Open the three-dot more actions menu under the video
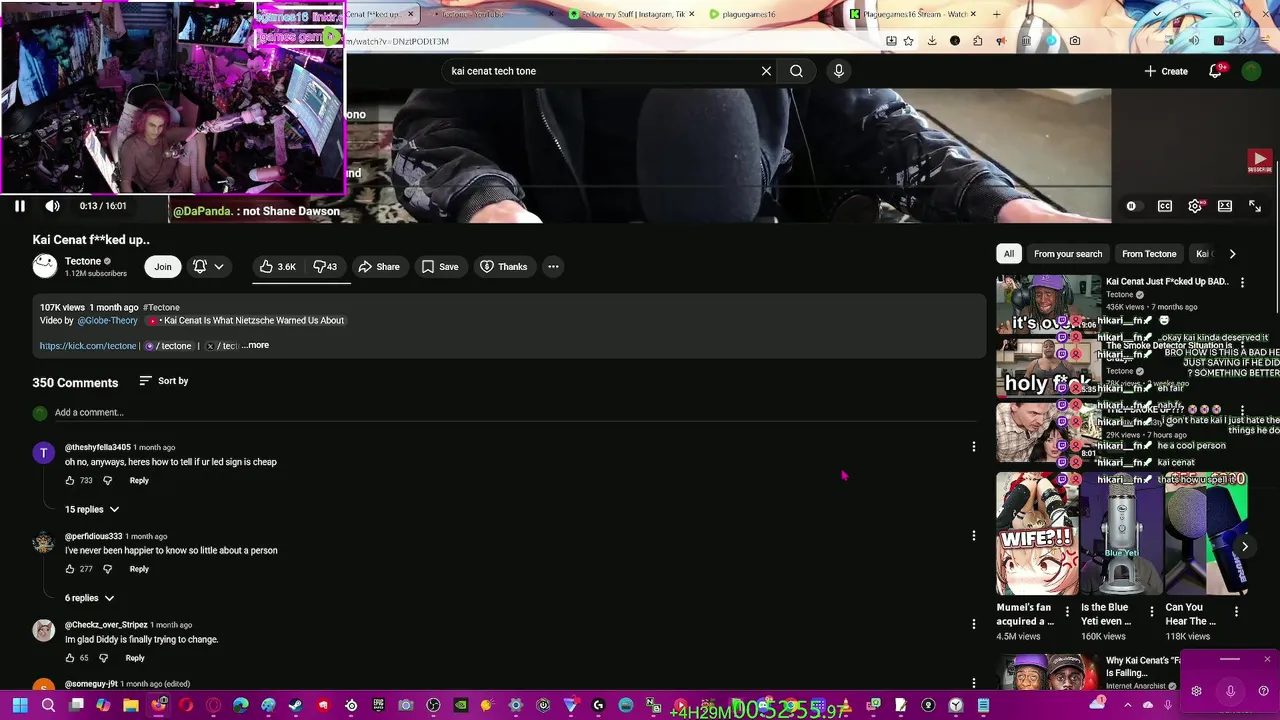Image resolution: width=1280 pixels, height=720 pixels. click(553, 267)
